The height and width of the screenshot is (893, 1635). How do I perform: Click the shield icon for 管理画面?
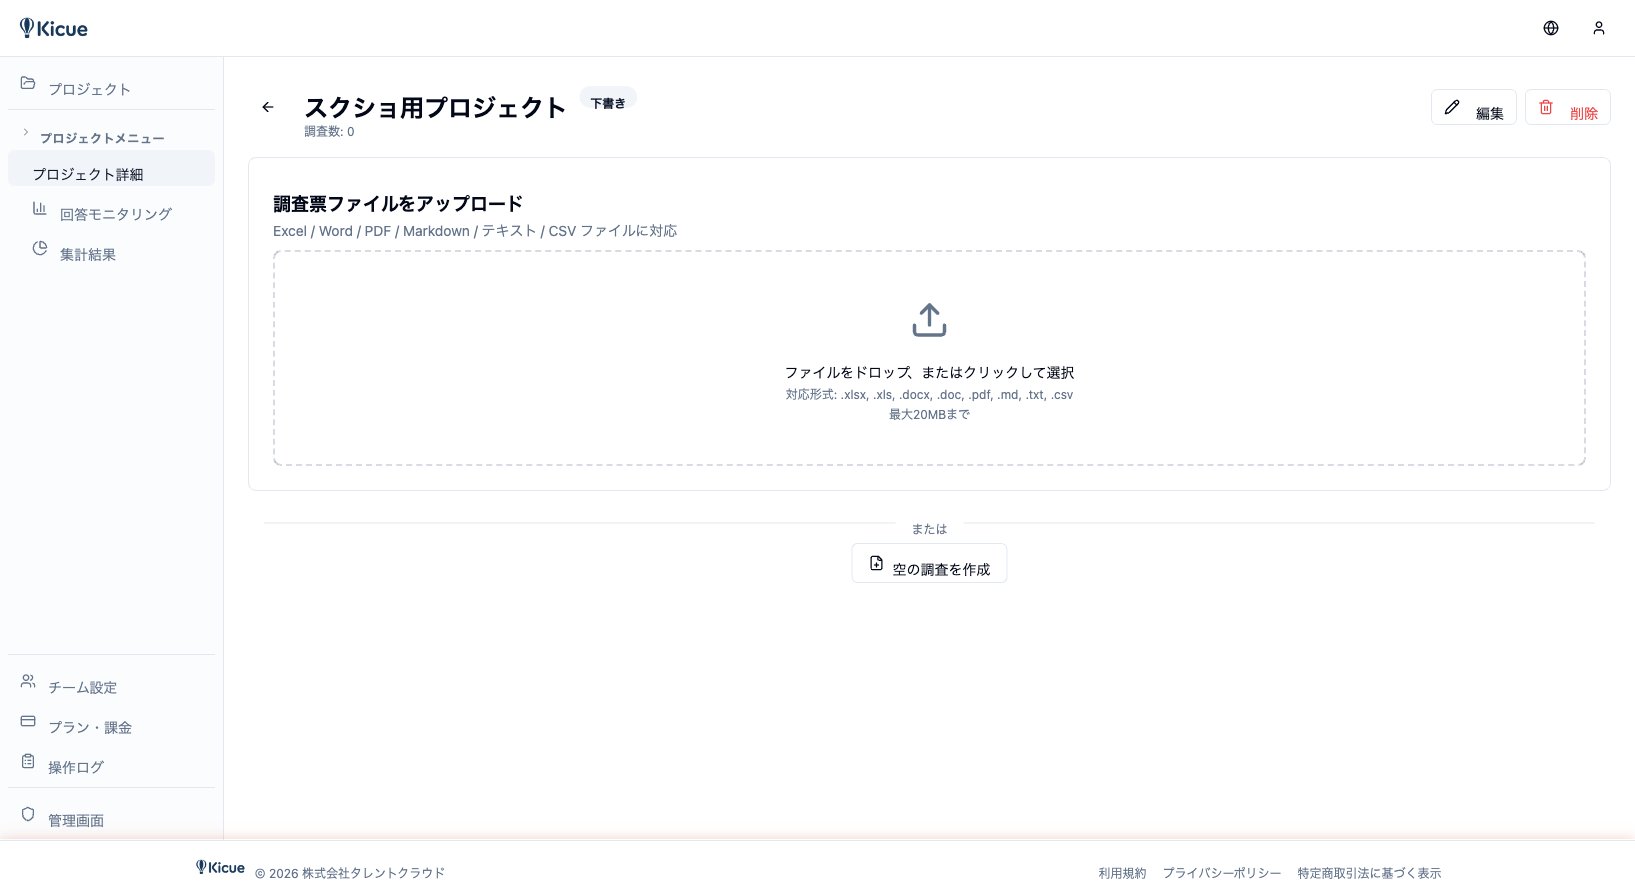tap(28, 814)
